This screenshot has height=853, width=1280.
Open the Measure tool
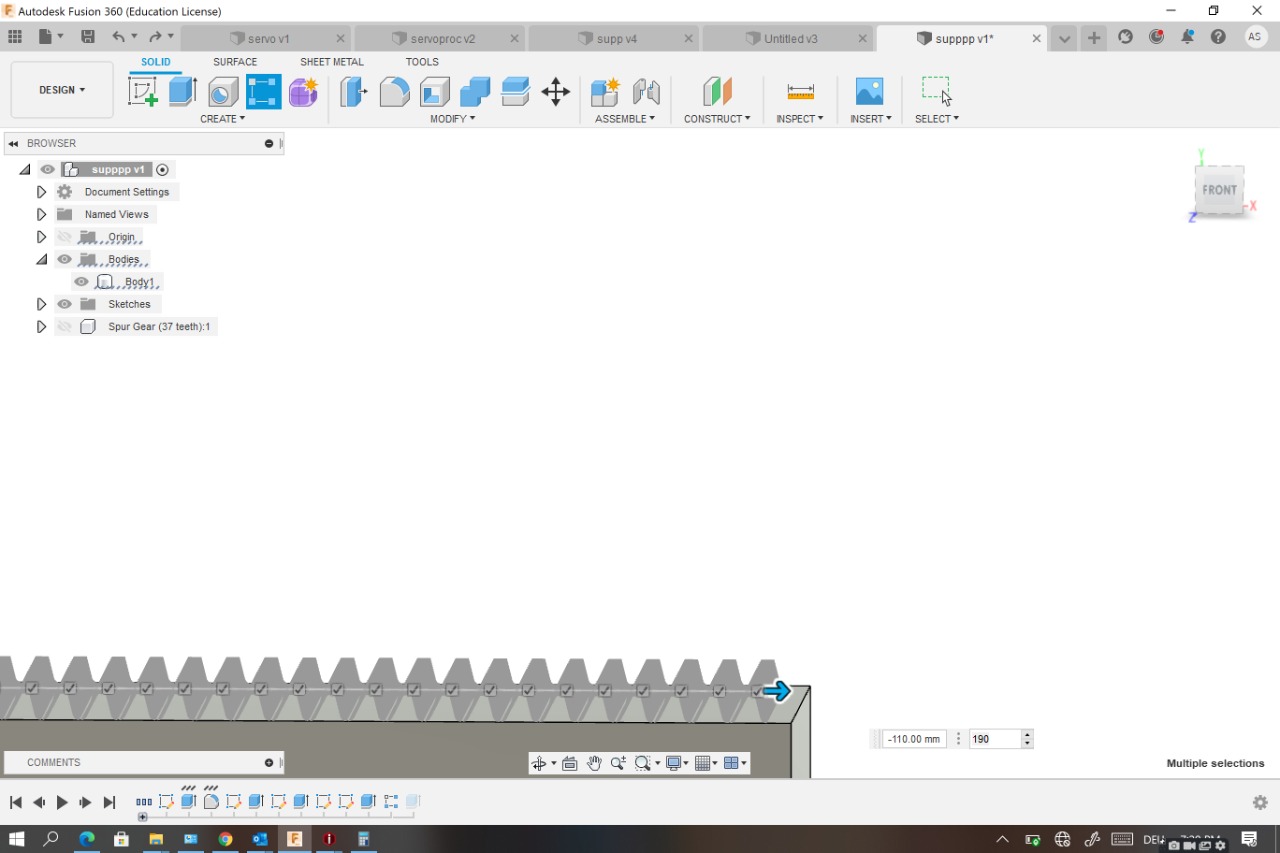tap(800, 92)
